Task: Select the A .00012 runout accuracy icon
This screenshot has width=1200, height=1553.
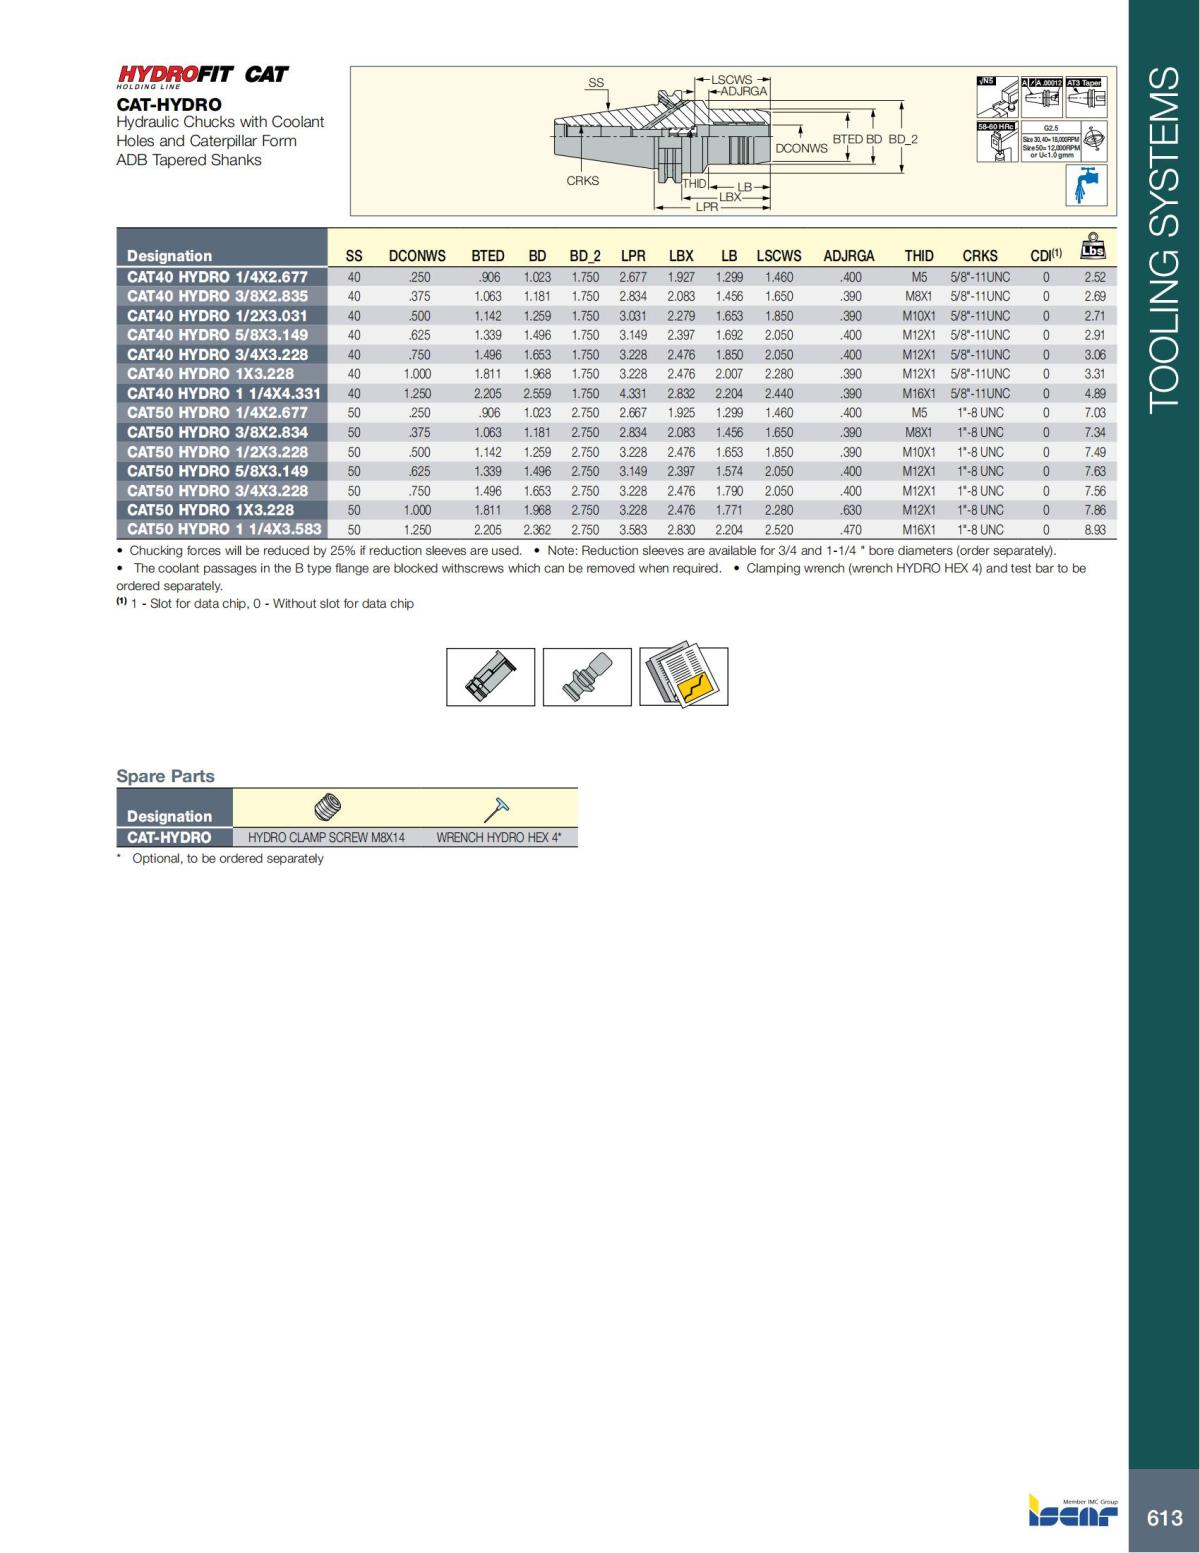Action: click(x=1041, y=96)
